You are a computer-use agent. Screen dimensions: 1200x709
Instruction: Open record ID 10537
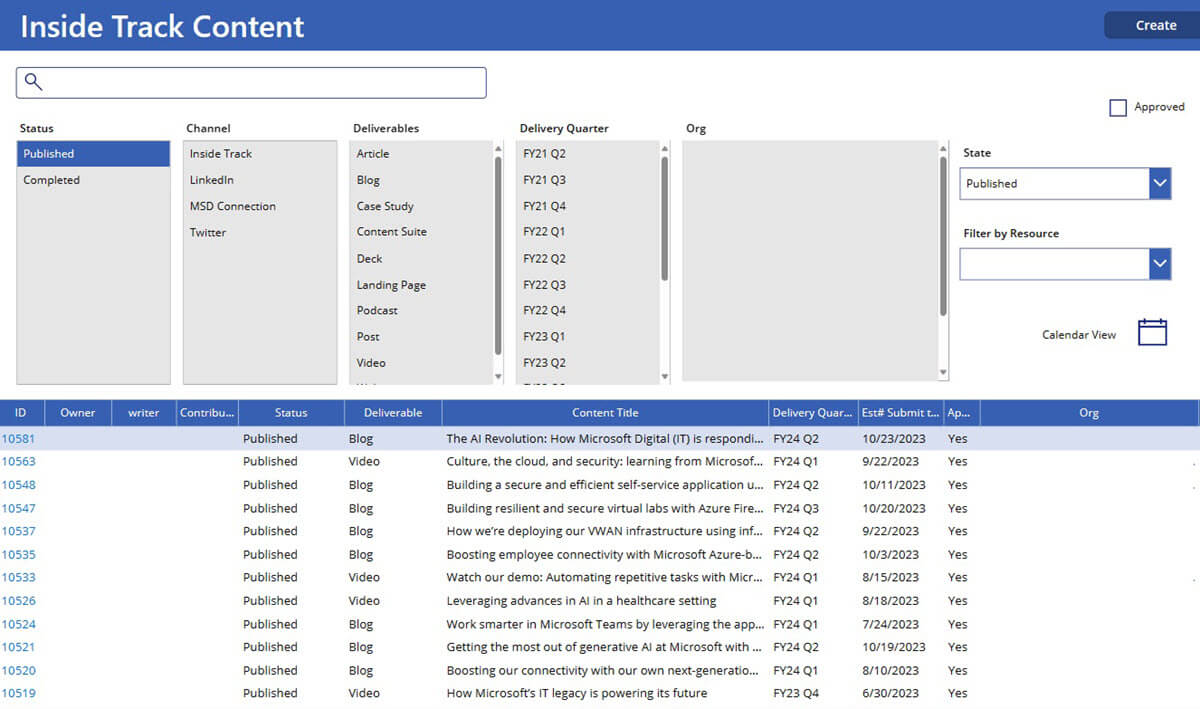pos(18,531)
